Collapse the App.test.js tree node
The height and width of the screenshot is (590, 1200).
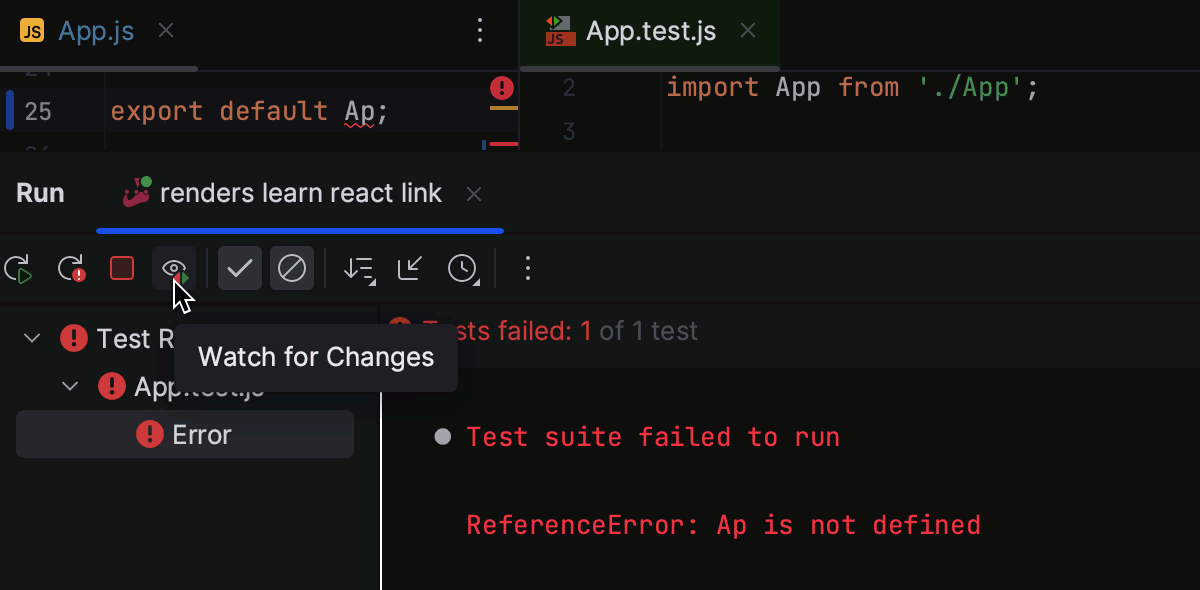point(69,386)
